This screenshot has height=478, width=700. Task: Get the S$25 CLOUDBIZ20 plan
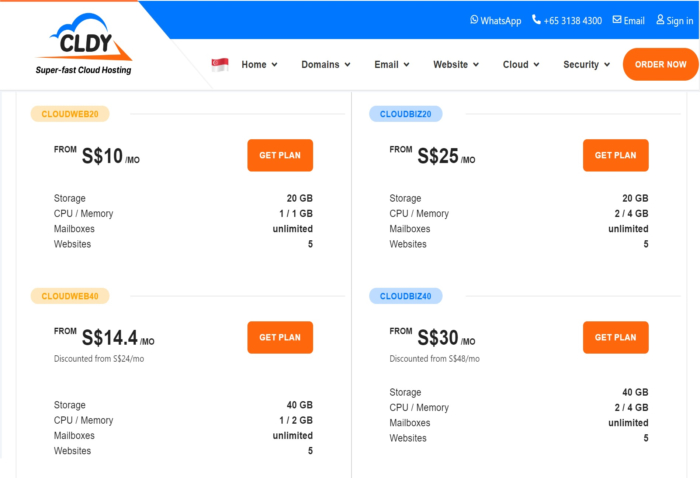pos(616,155)
